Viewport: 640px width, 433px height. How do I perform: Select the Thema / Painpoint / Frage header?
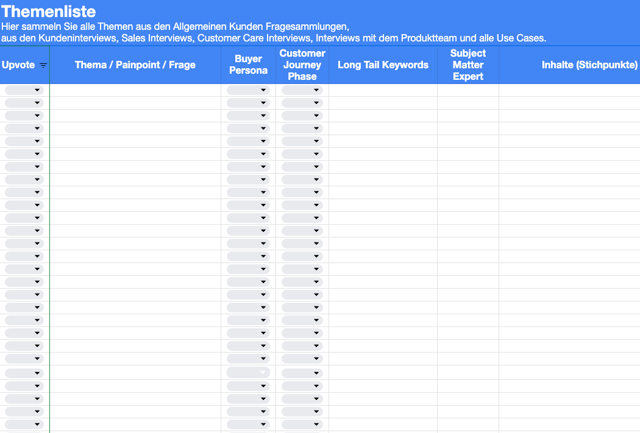pyautogui.click(x=135, y=65)
